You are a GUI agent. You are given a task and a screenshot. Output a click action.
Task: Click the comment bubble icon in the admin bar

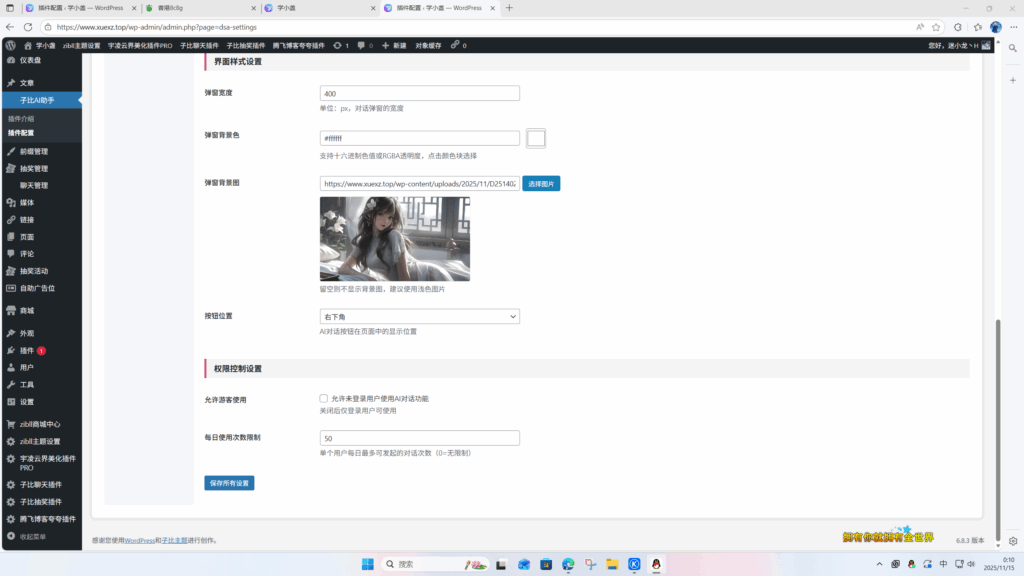click(362, 45)
